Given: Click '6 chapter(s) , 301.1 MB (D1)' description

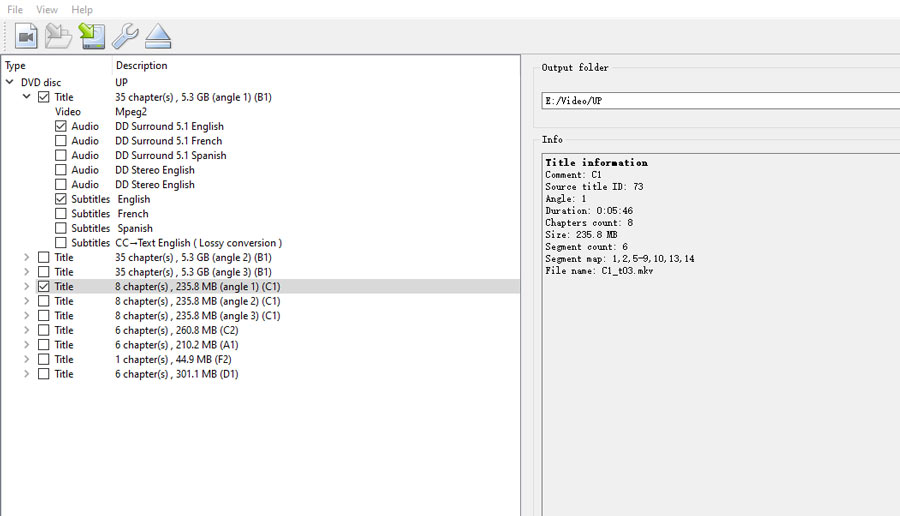Looking at the screenshot, I should [x=177, y=374].
